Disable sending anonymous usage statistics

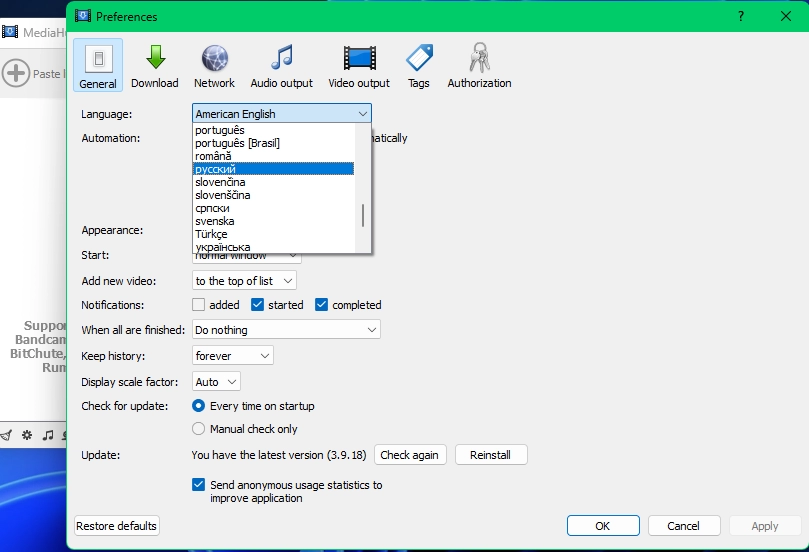199,485
